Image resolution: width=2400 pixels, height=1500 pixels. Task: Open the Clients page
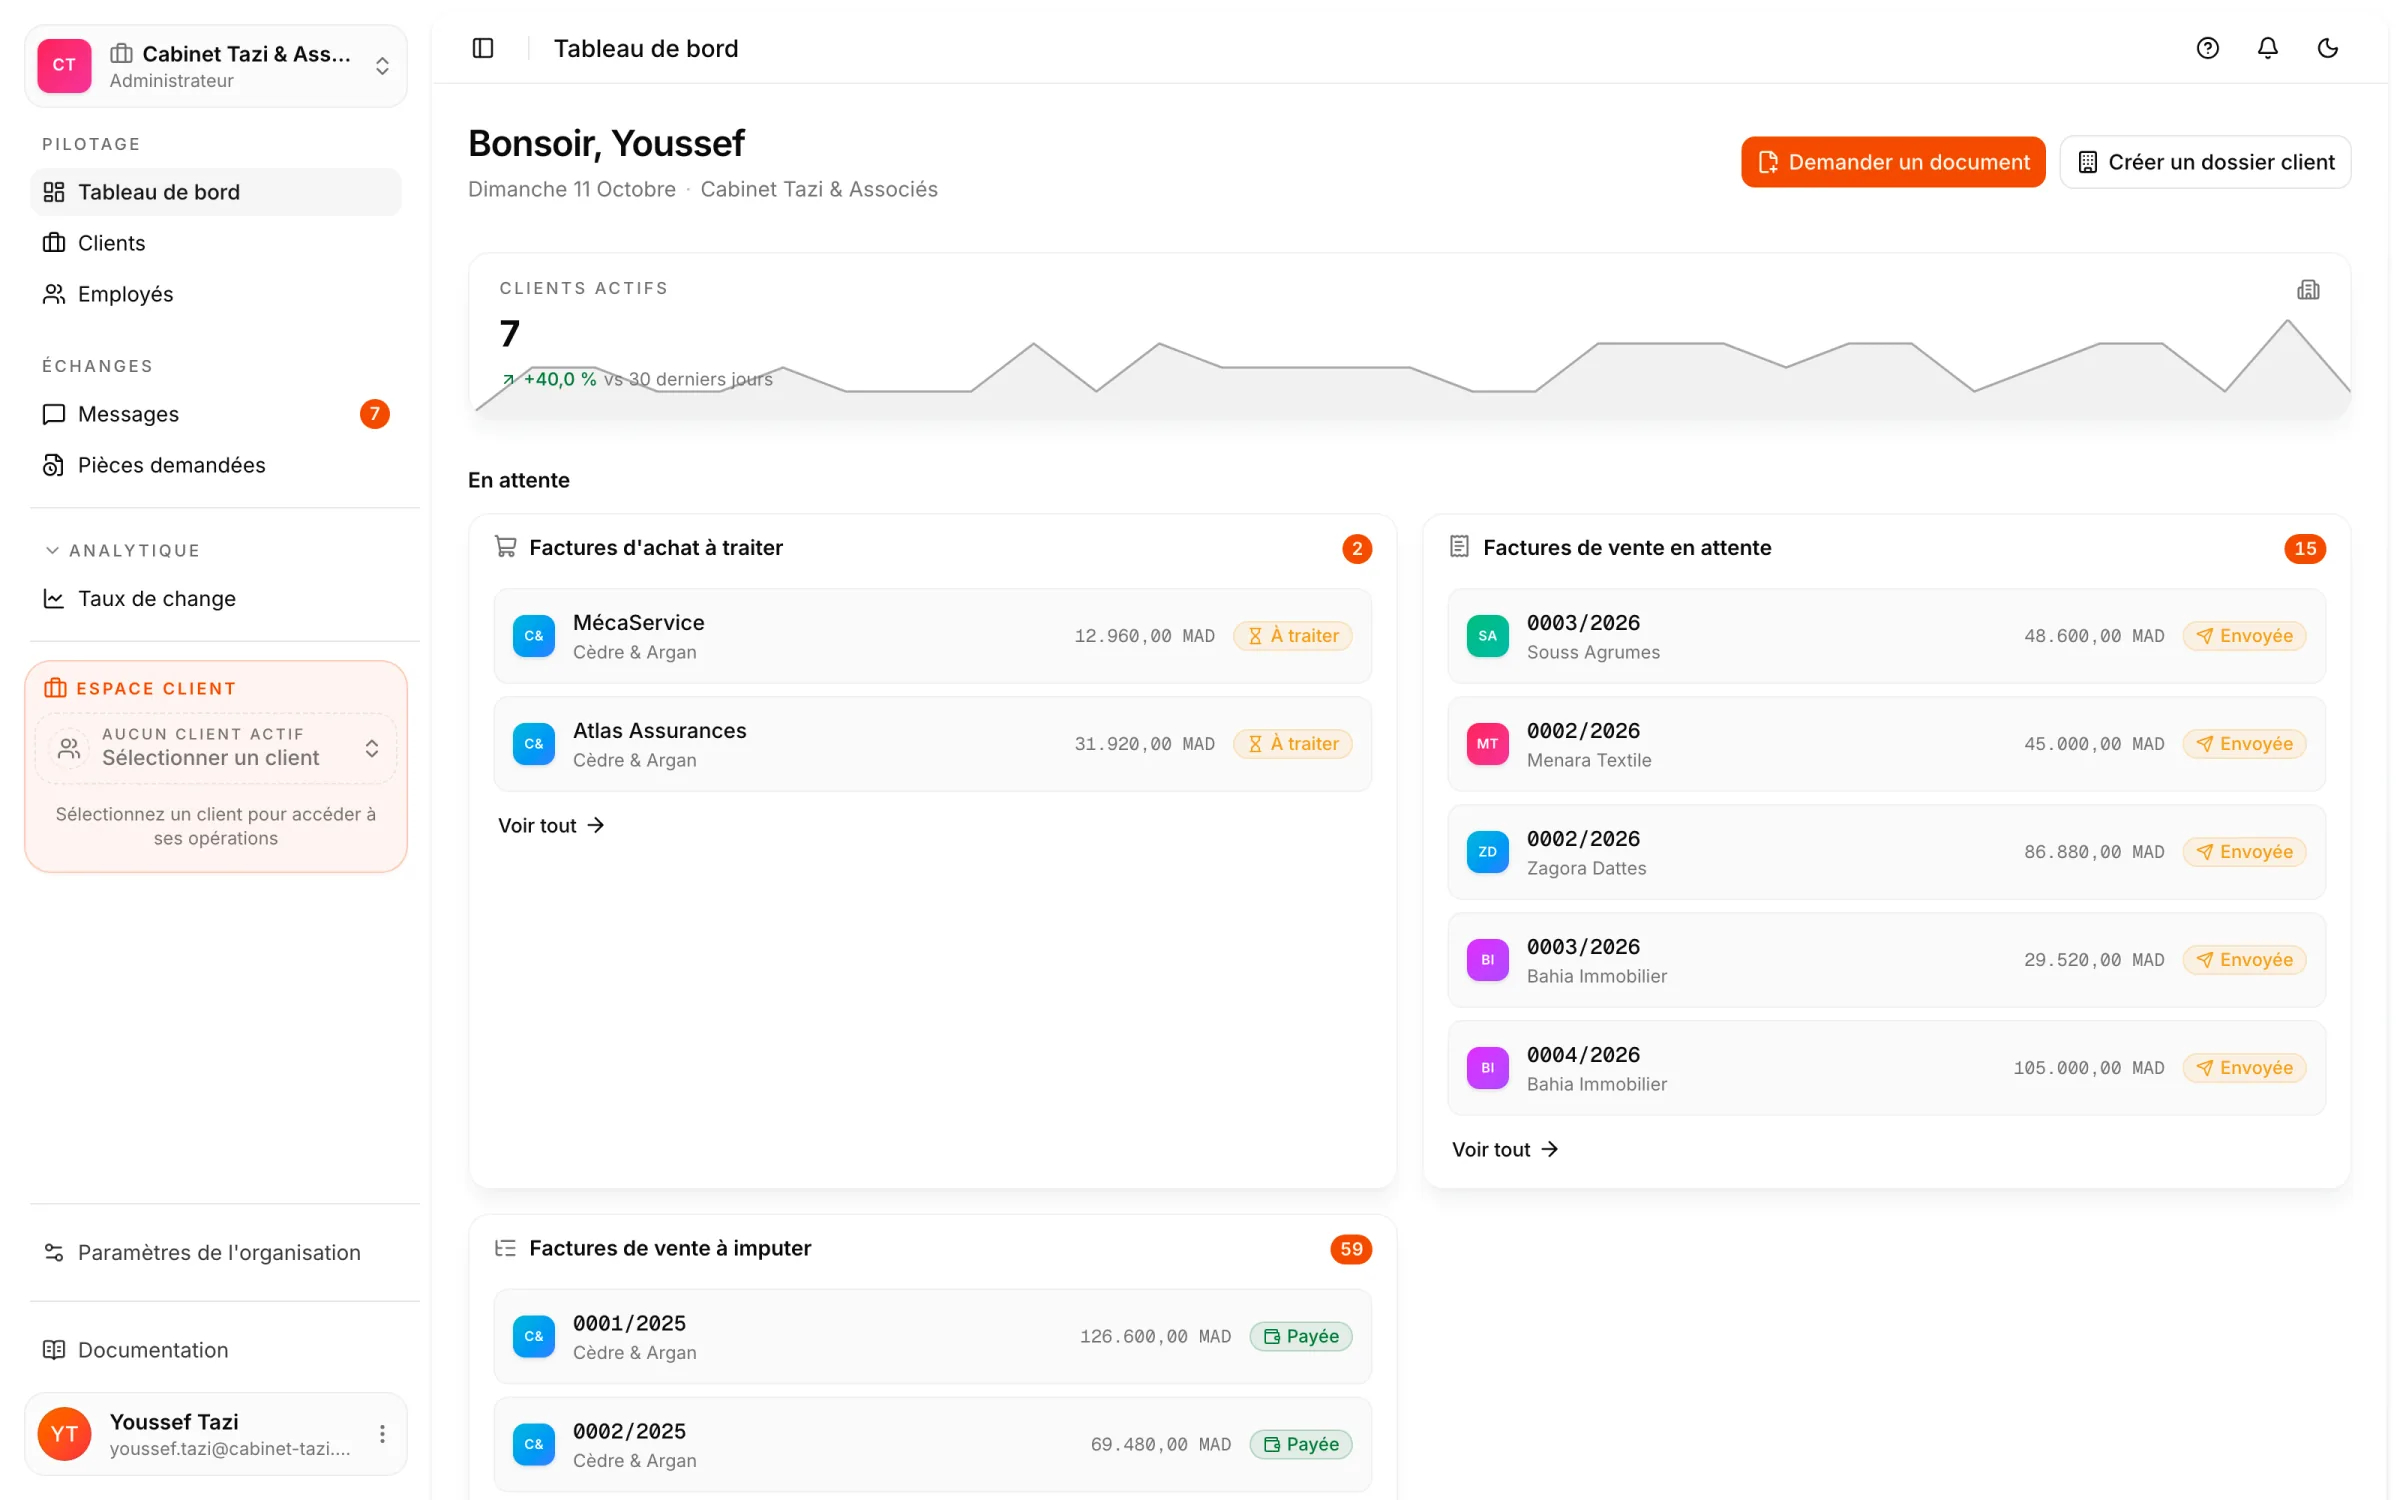(216, 243)
